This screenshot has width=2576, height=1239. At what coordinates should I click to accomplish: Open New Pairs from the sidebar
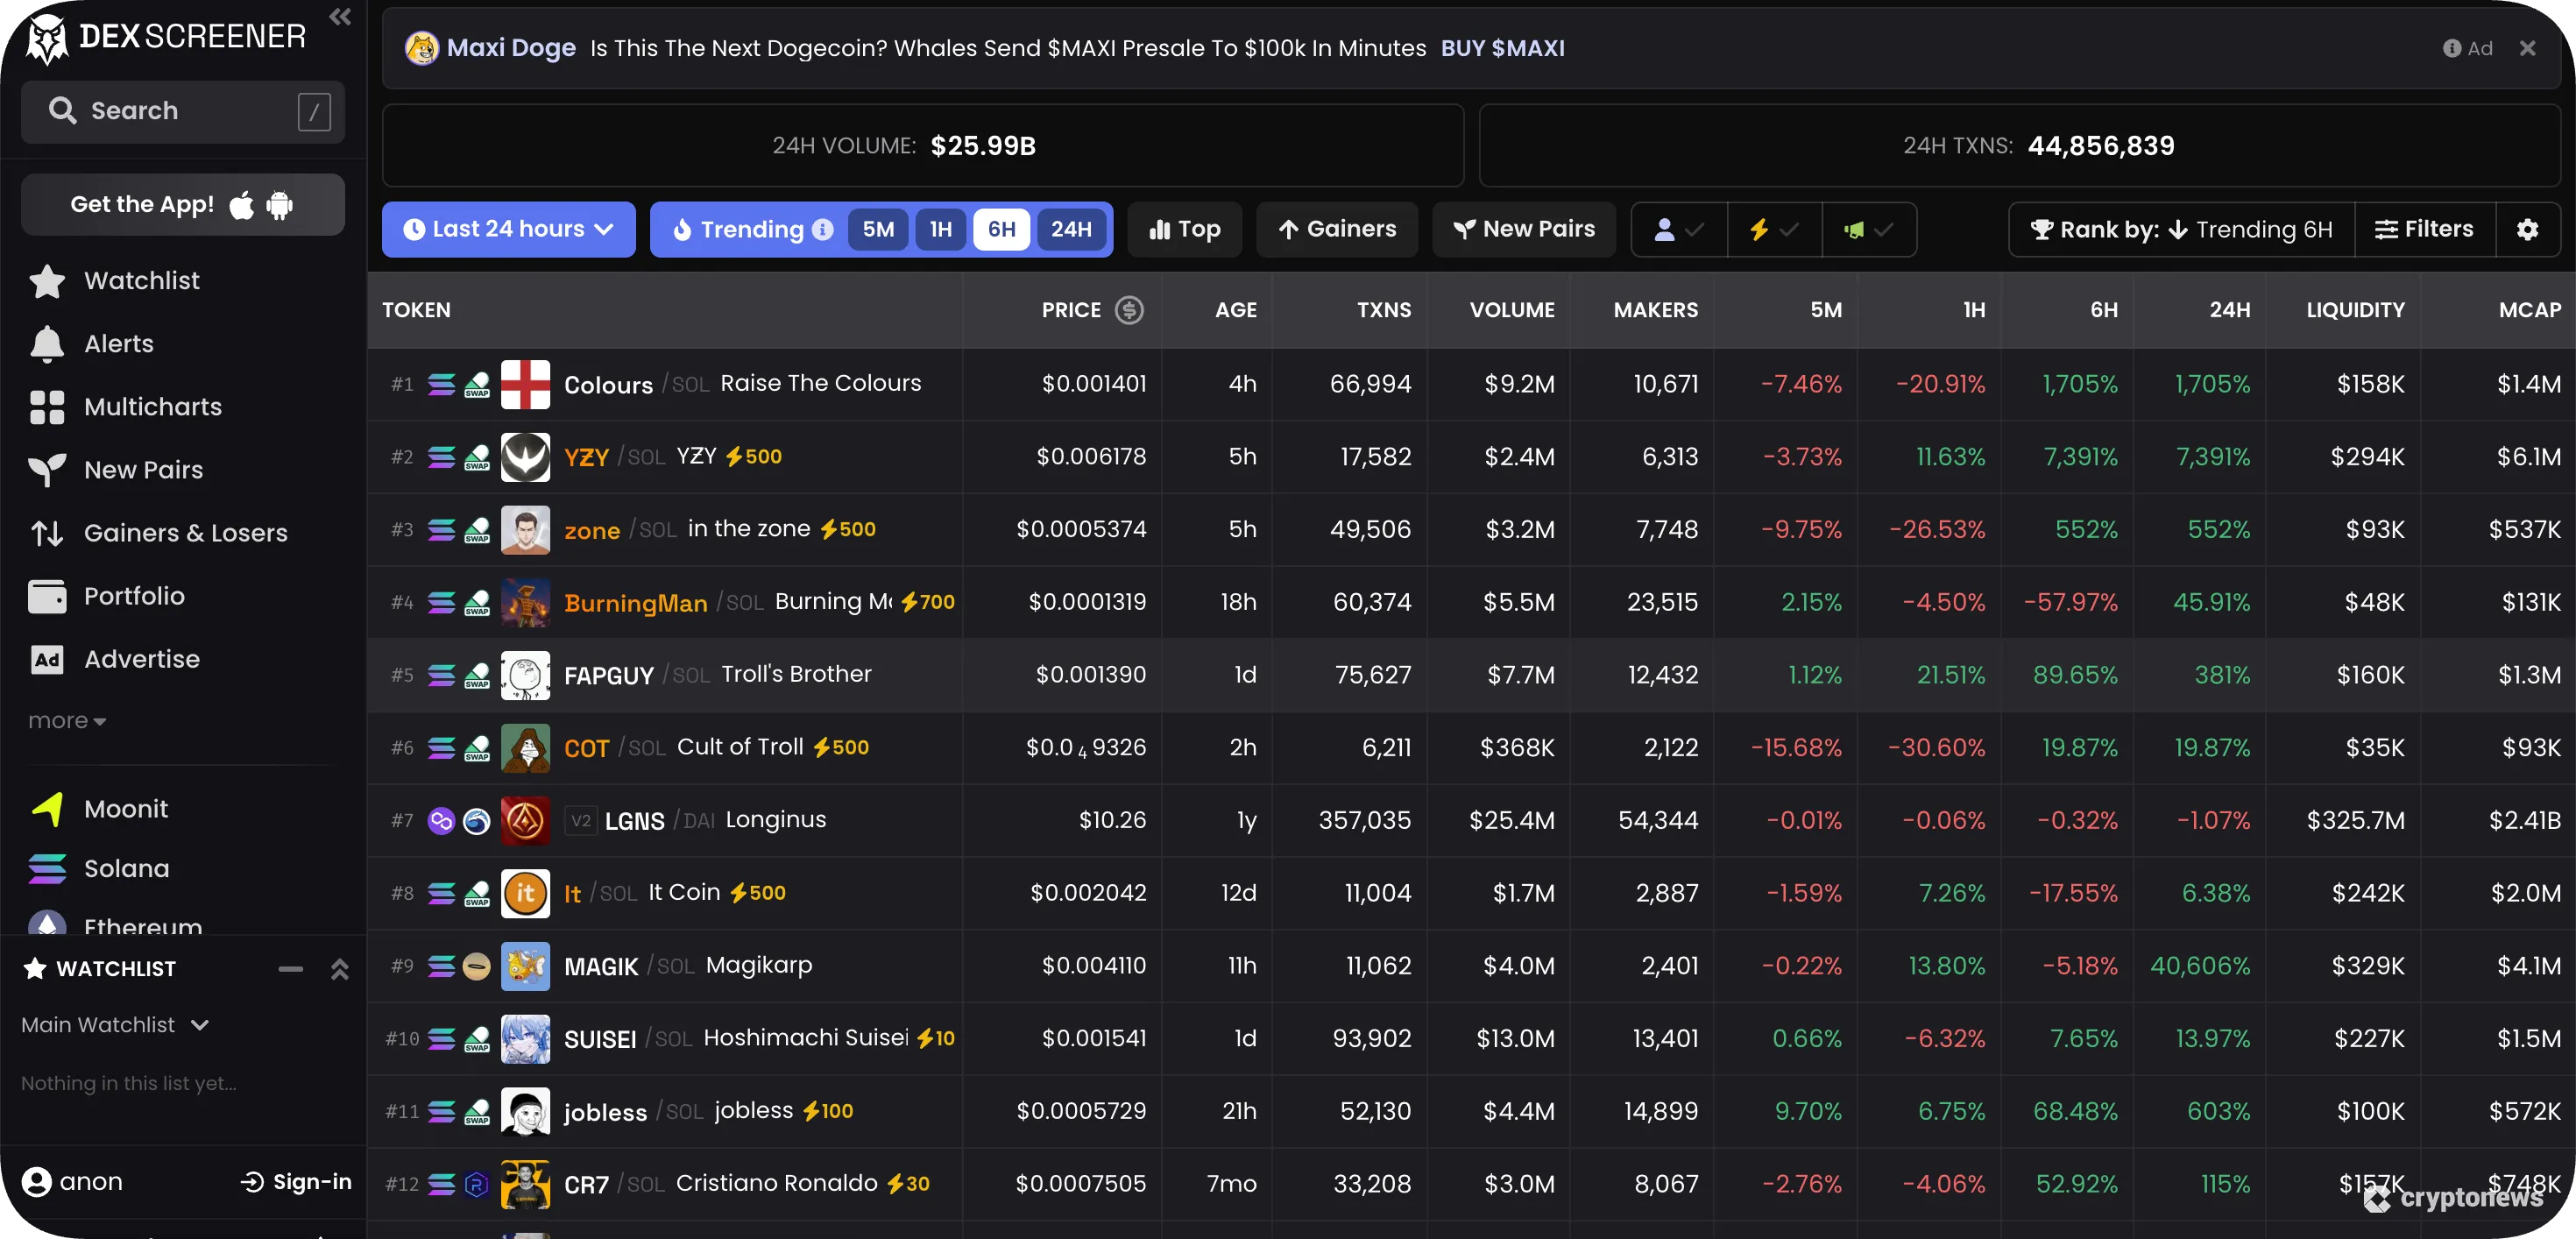click(x=46, y=469)
